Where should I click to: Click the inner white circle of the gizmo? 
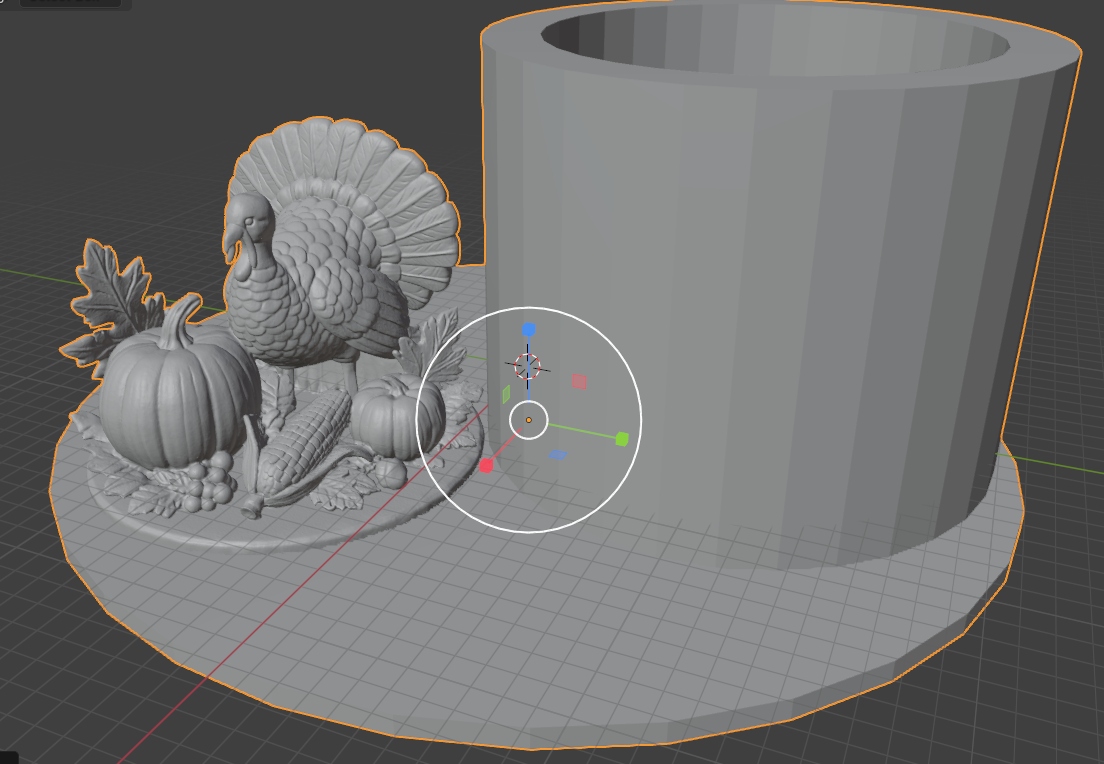click(529, 420)
